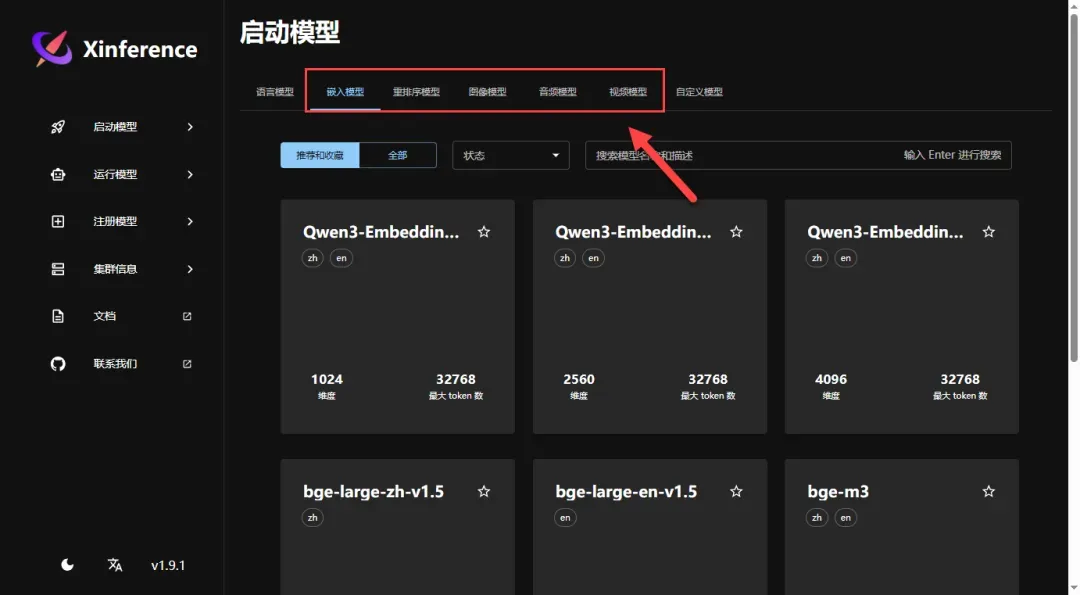Click the robot icon for 运行模型
This screenshot has width=1080, height=595.
tap(58, 174)
